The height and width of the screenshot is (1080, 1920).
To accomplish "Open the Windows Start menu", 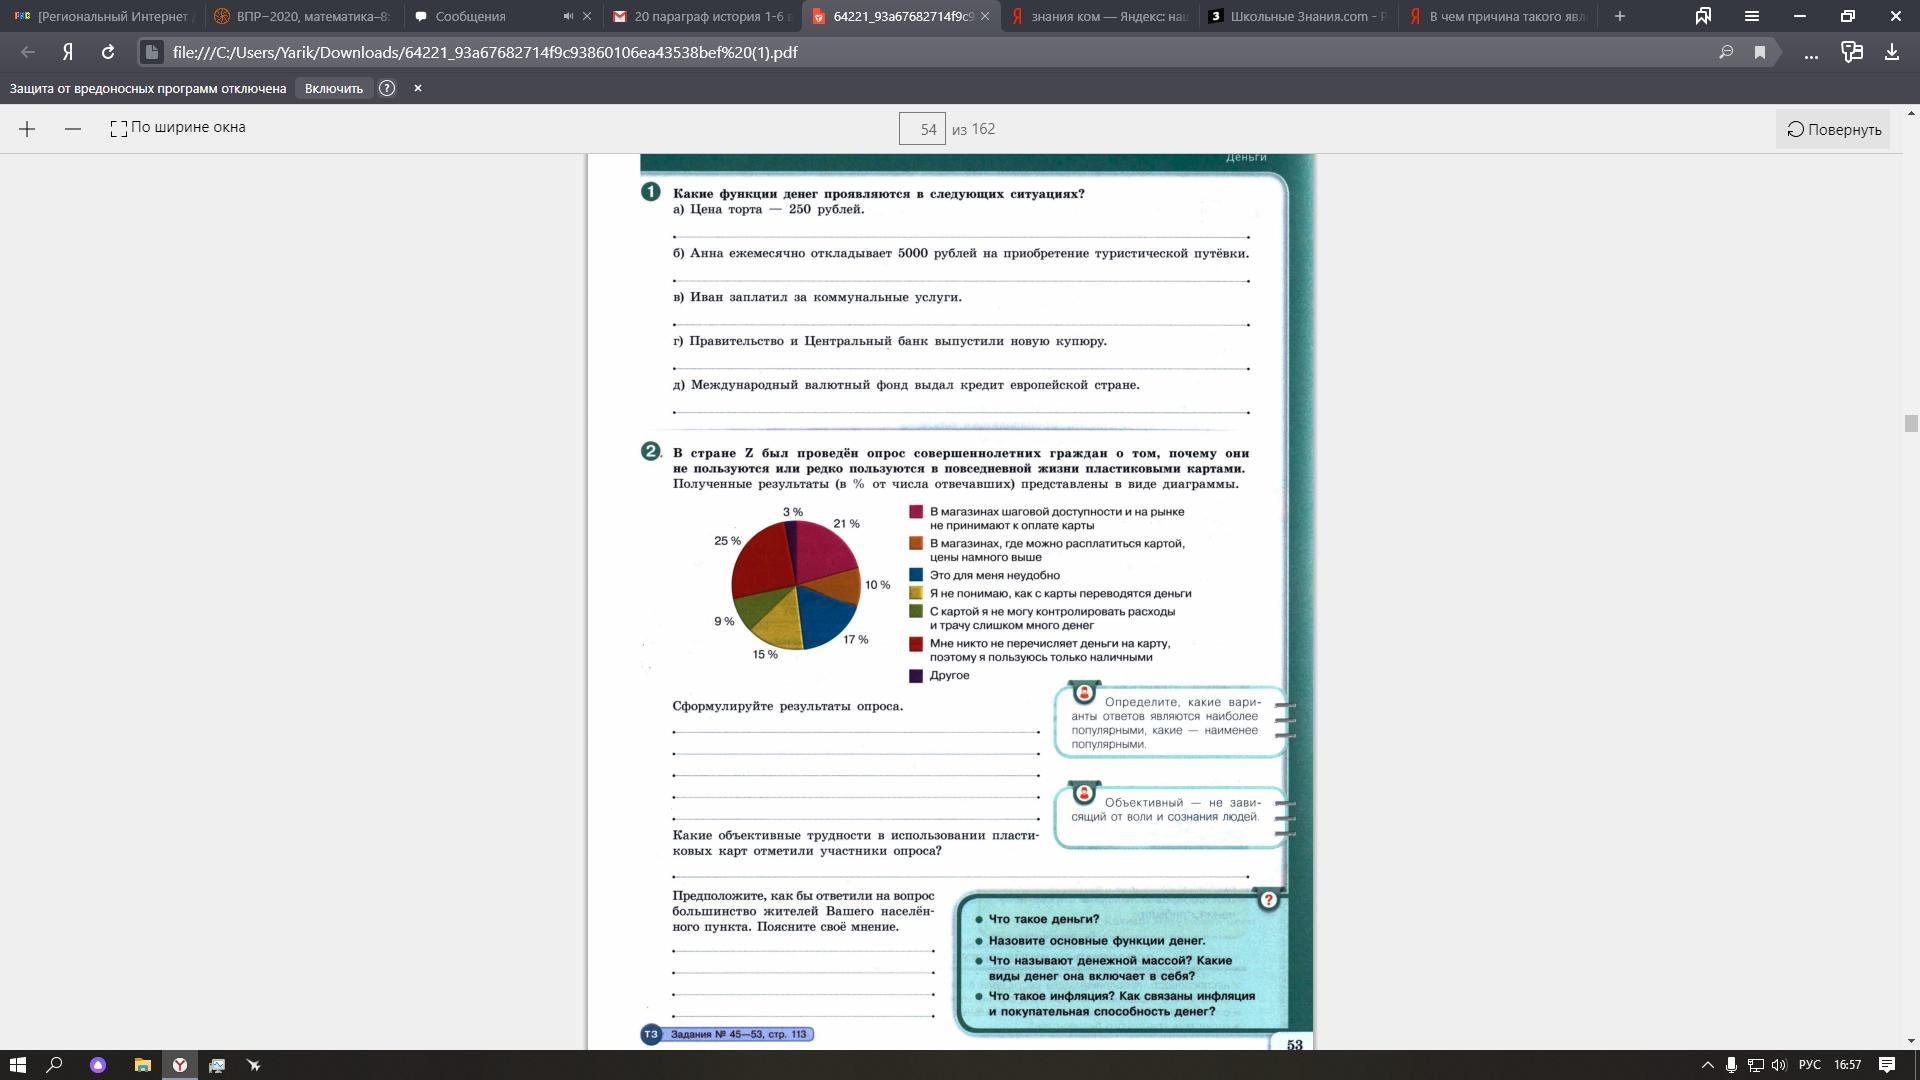I will [x=17, y=1065].
